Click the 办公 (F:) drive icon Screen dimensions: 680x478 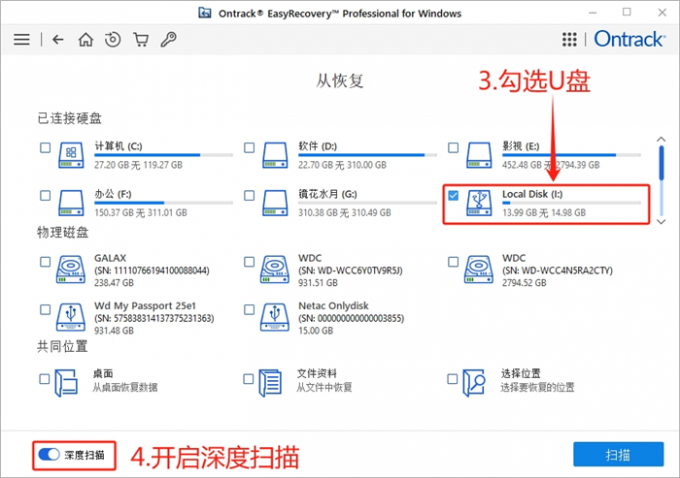(x=71, y=203)
